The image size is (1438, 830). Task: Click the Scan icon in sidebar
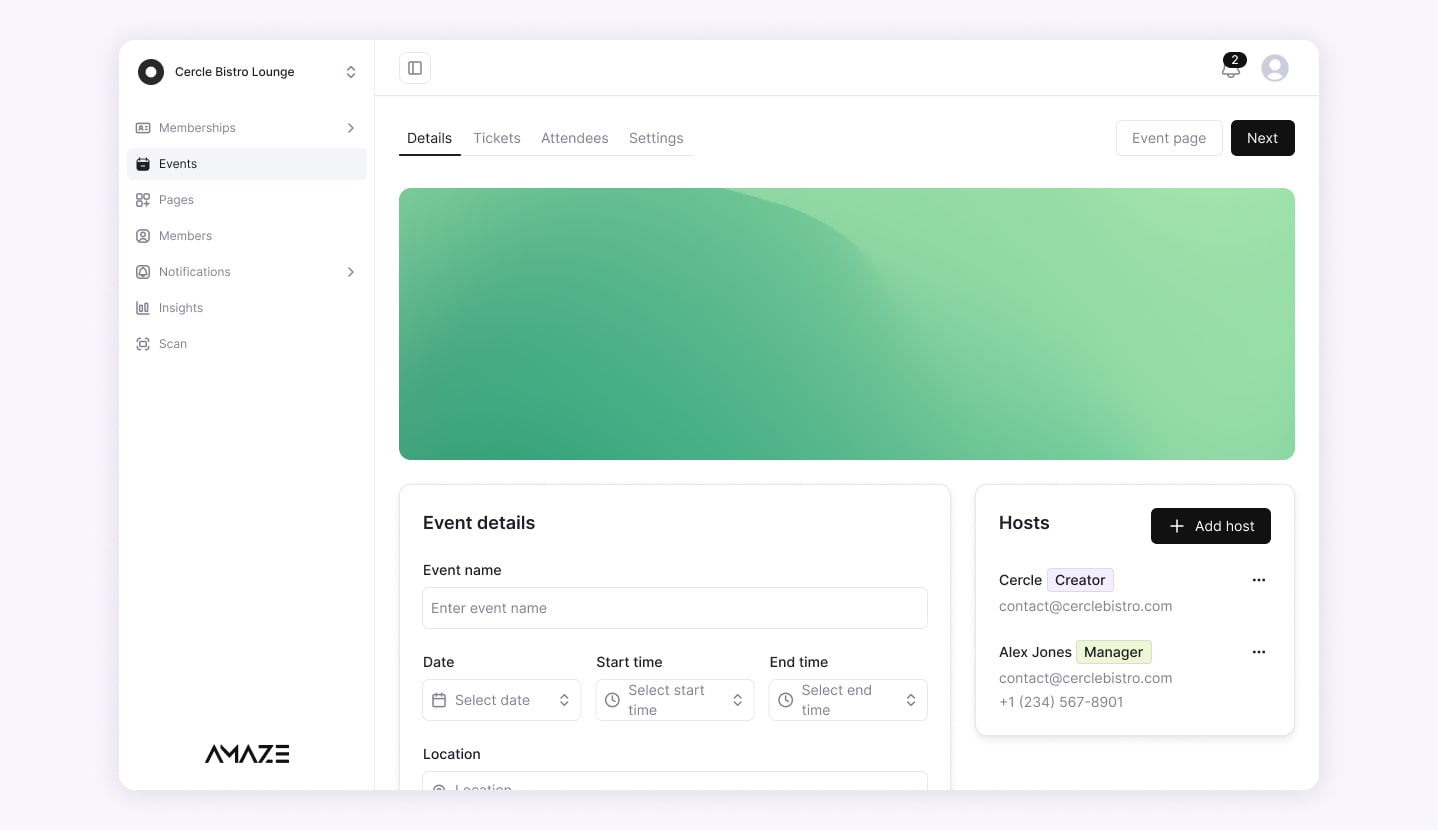click(x=143, y=344)
